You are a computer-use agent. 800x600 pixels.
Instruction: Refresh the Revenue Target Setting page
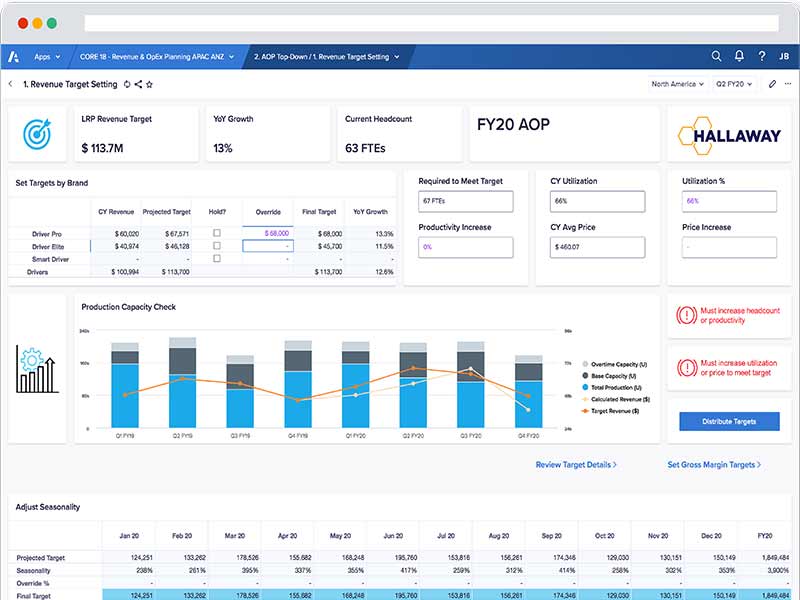127,84
